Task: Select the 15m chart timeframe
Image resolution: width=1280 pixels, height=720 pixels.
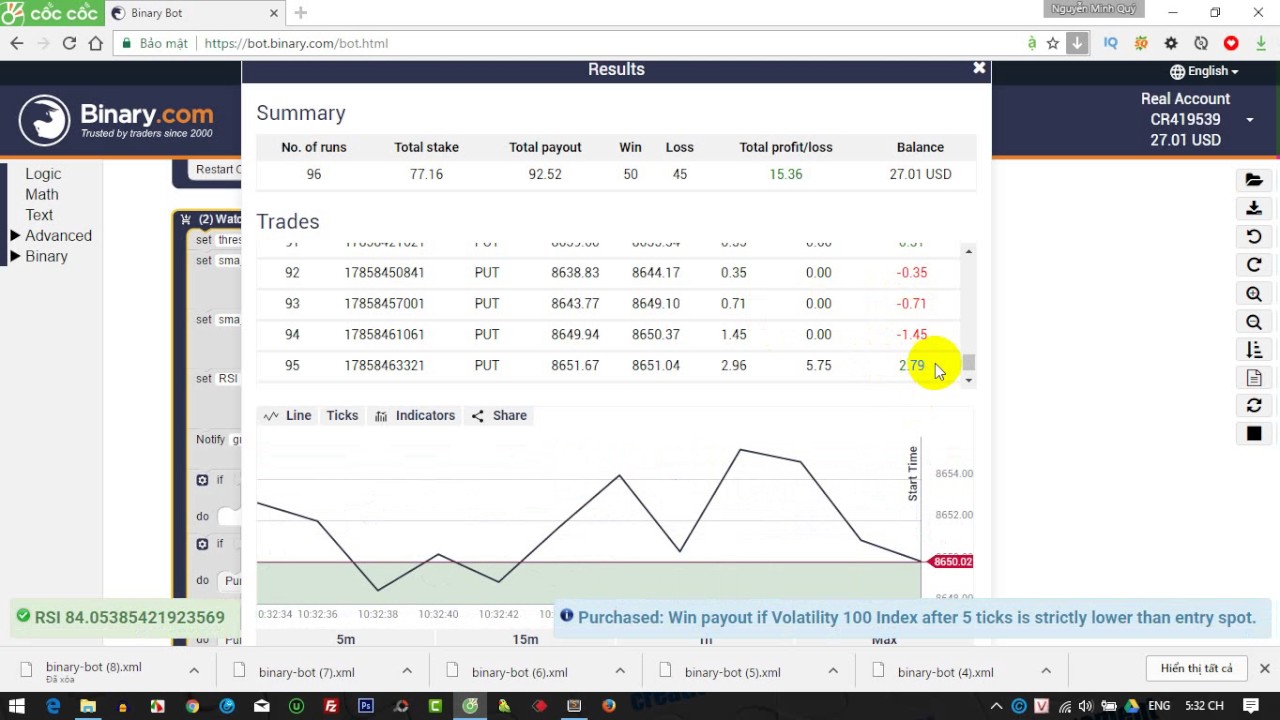Action: point(525,639)
